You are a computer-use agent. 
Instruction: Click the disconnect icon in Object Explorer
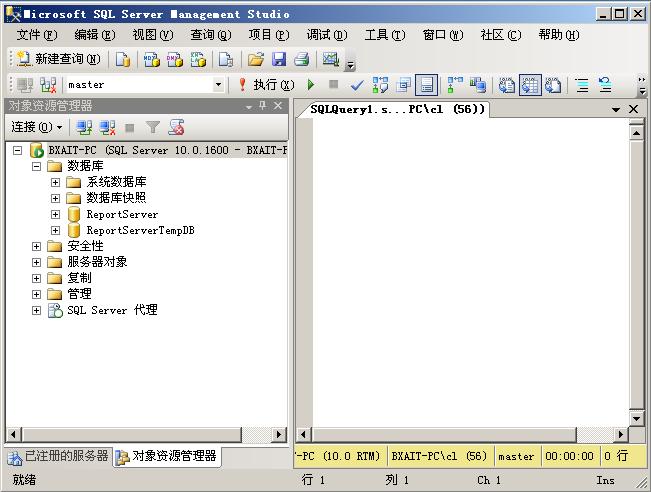tap(107, 127)
